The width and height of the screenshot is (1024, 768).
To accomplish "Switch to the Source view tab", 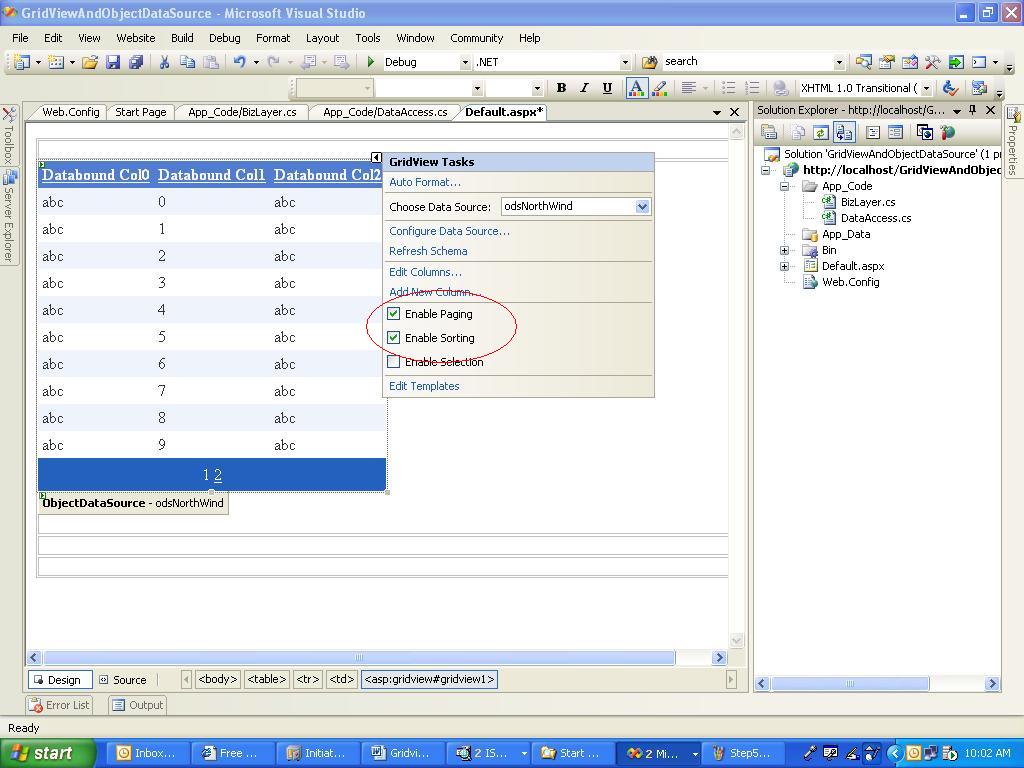I will click(x=123, y=680).
